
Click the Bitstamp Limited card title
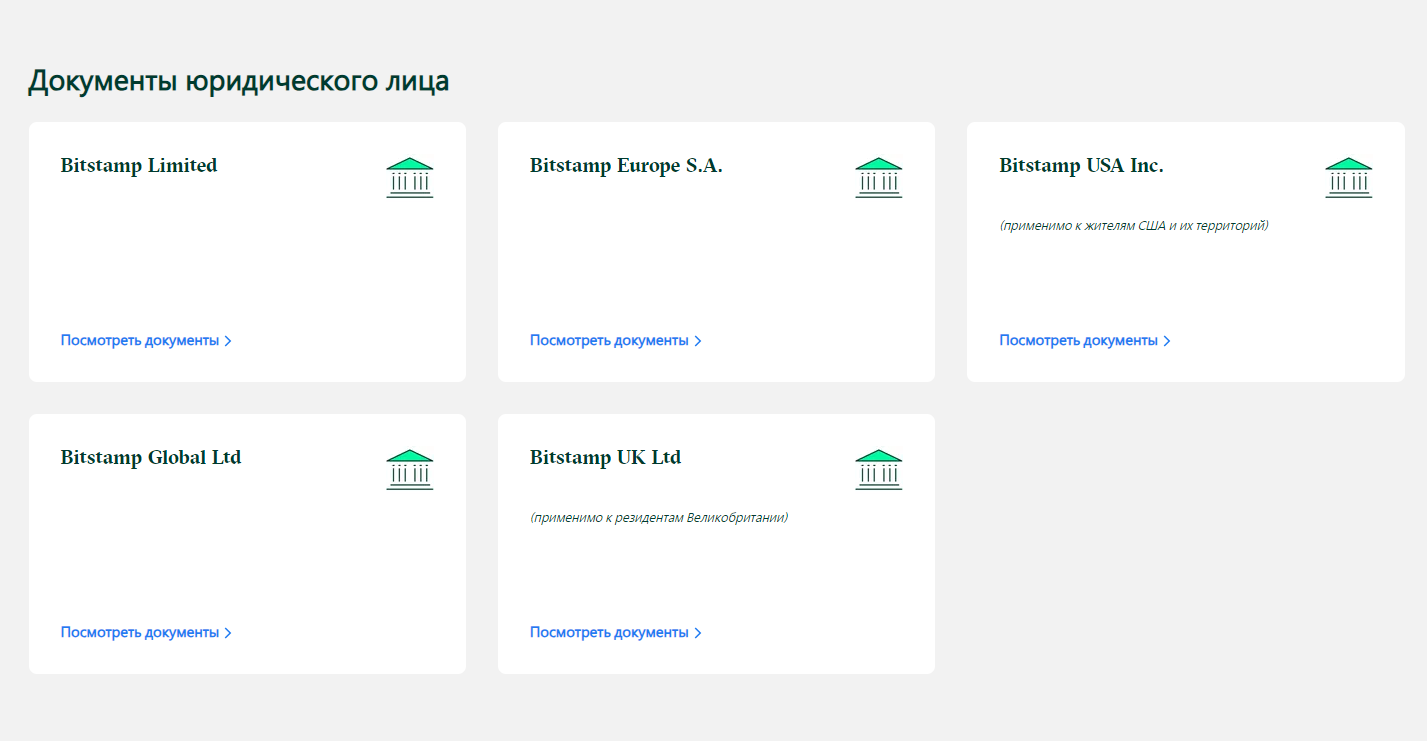click(x=139, y=166)
